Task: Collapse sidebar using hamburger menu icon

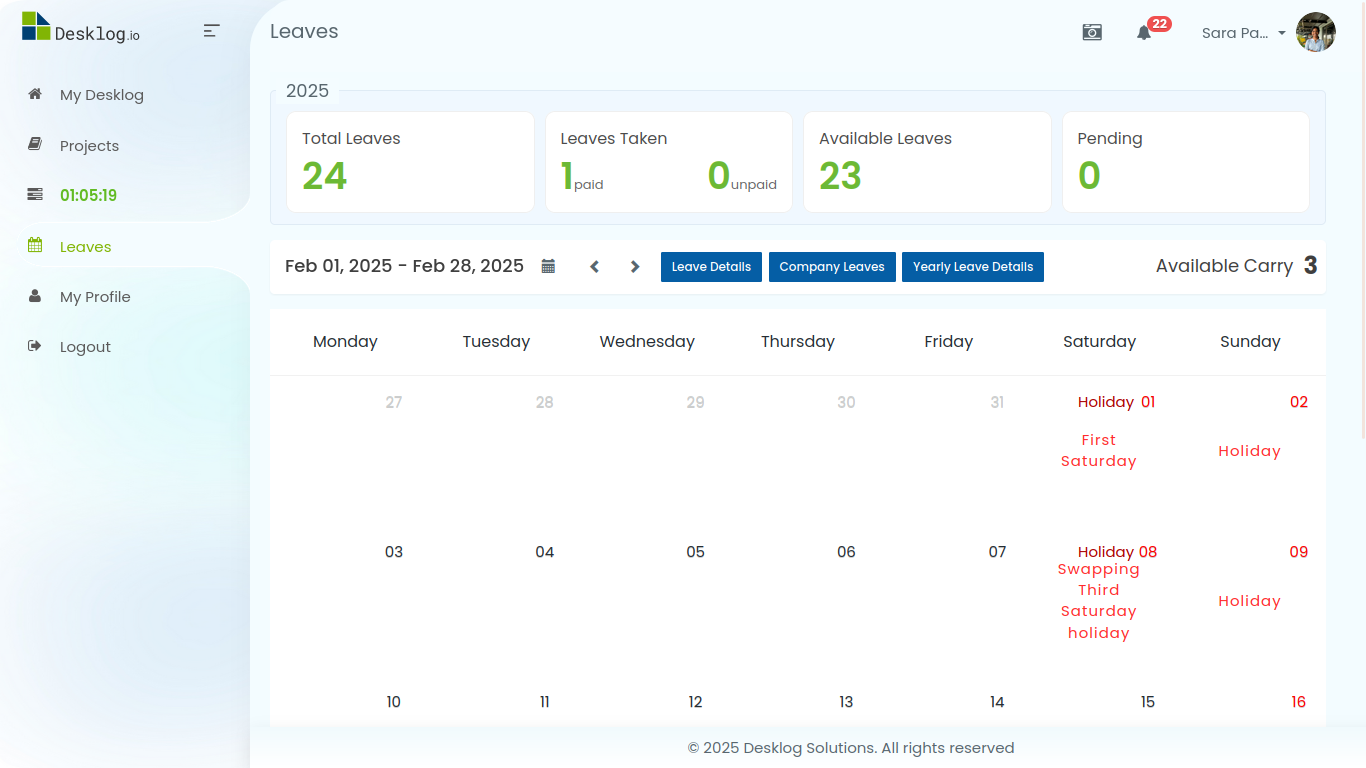Action: click(x=211, y=31)
